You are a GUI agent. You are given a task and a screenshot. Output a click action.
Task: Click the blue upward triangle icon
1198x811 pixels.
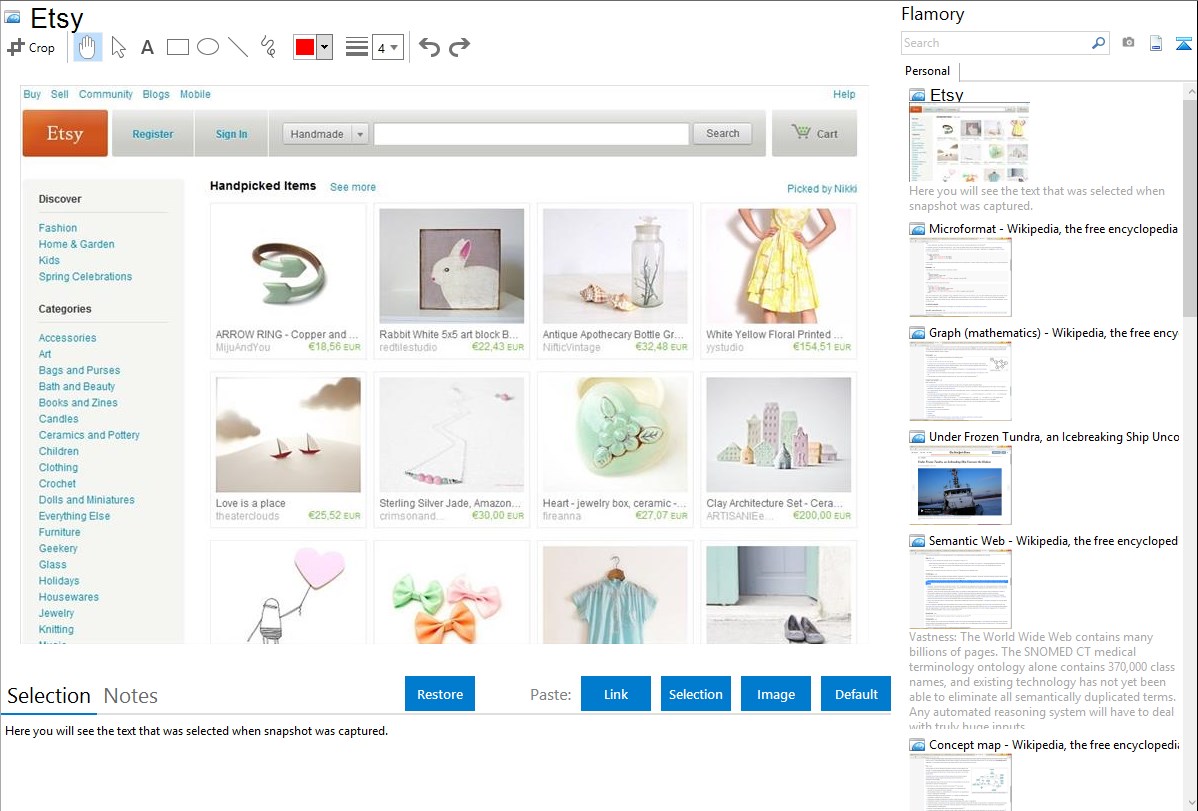click(1183, 43)
